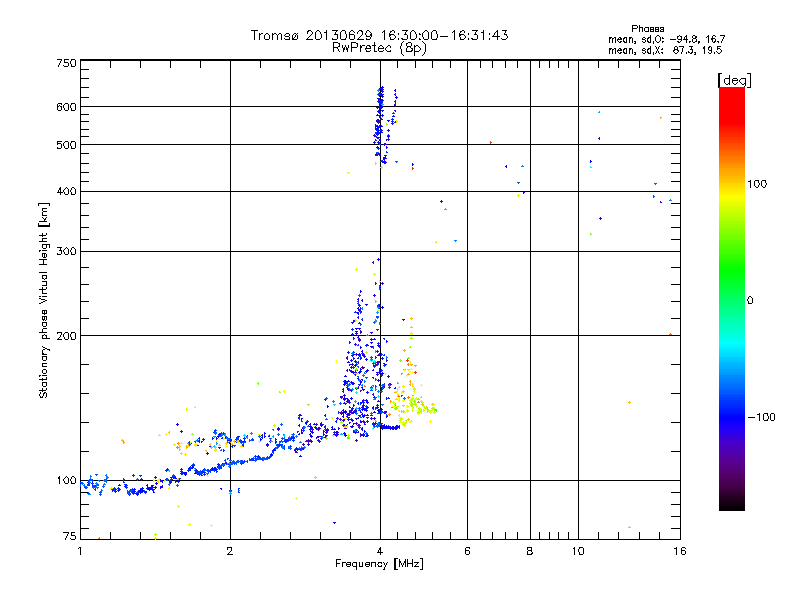Viewport: 800px width, 600px height.
Task: Click the y-axis label '750'
Action: (x=66, y=63)
